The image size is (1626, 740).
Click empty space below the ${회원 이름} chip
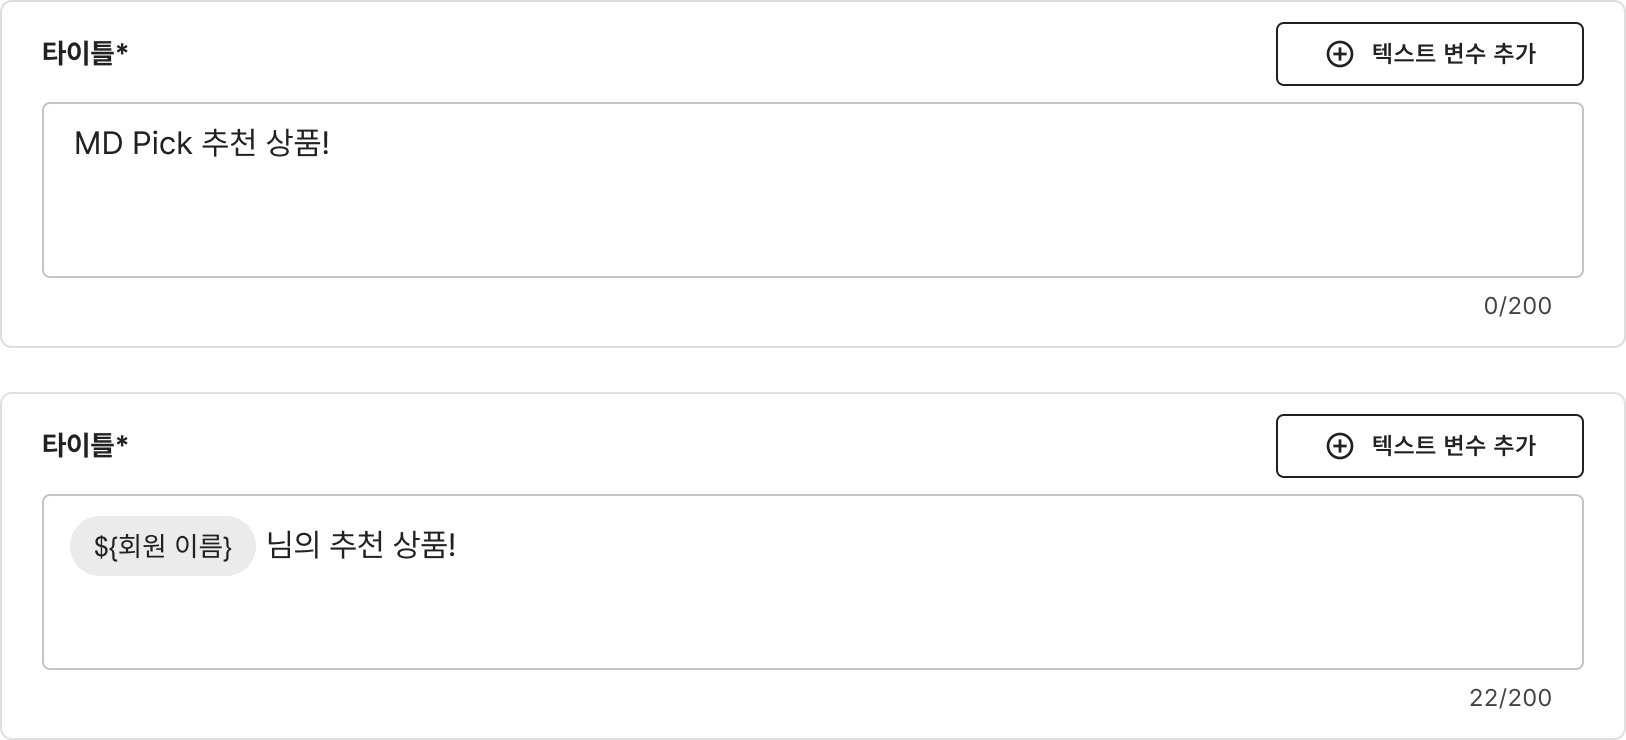[163, 625]
